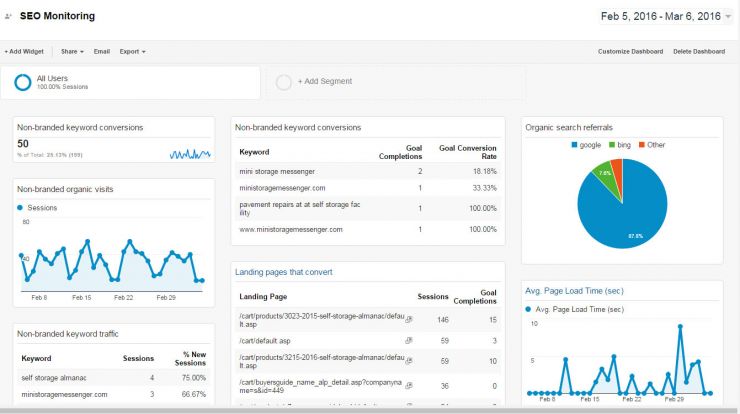Click Delete Dashboard
Screen dimensions: 740x414
[699, 51]
